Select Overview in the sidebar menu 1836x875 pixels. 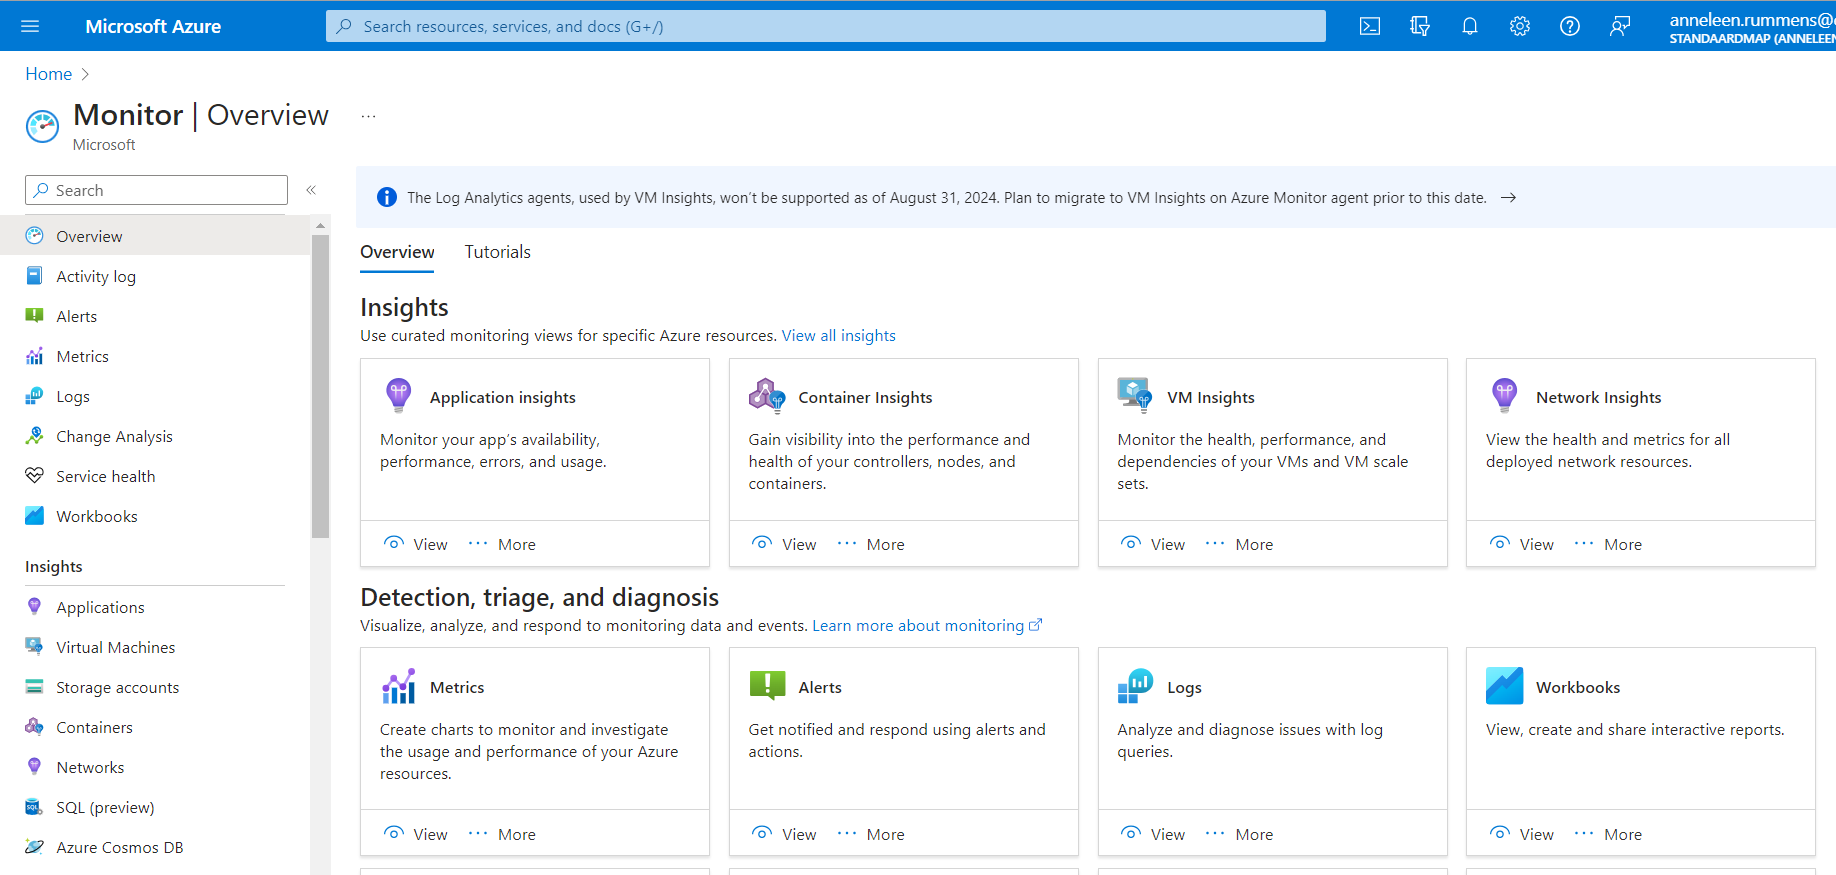155,236
